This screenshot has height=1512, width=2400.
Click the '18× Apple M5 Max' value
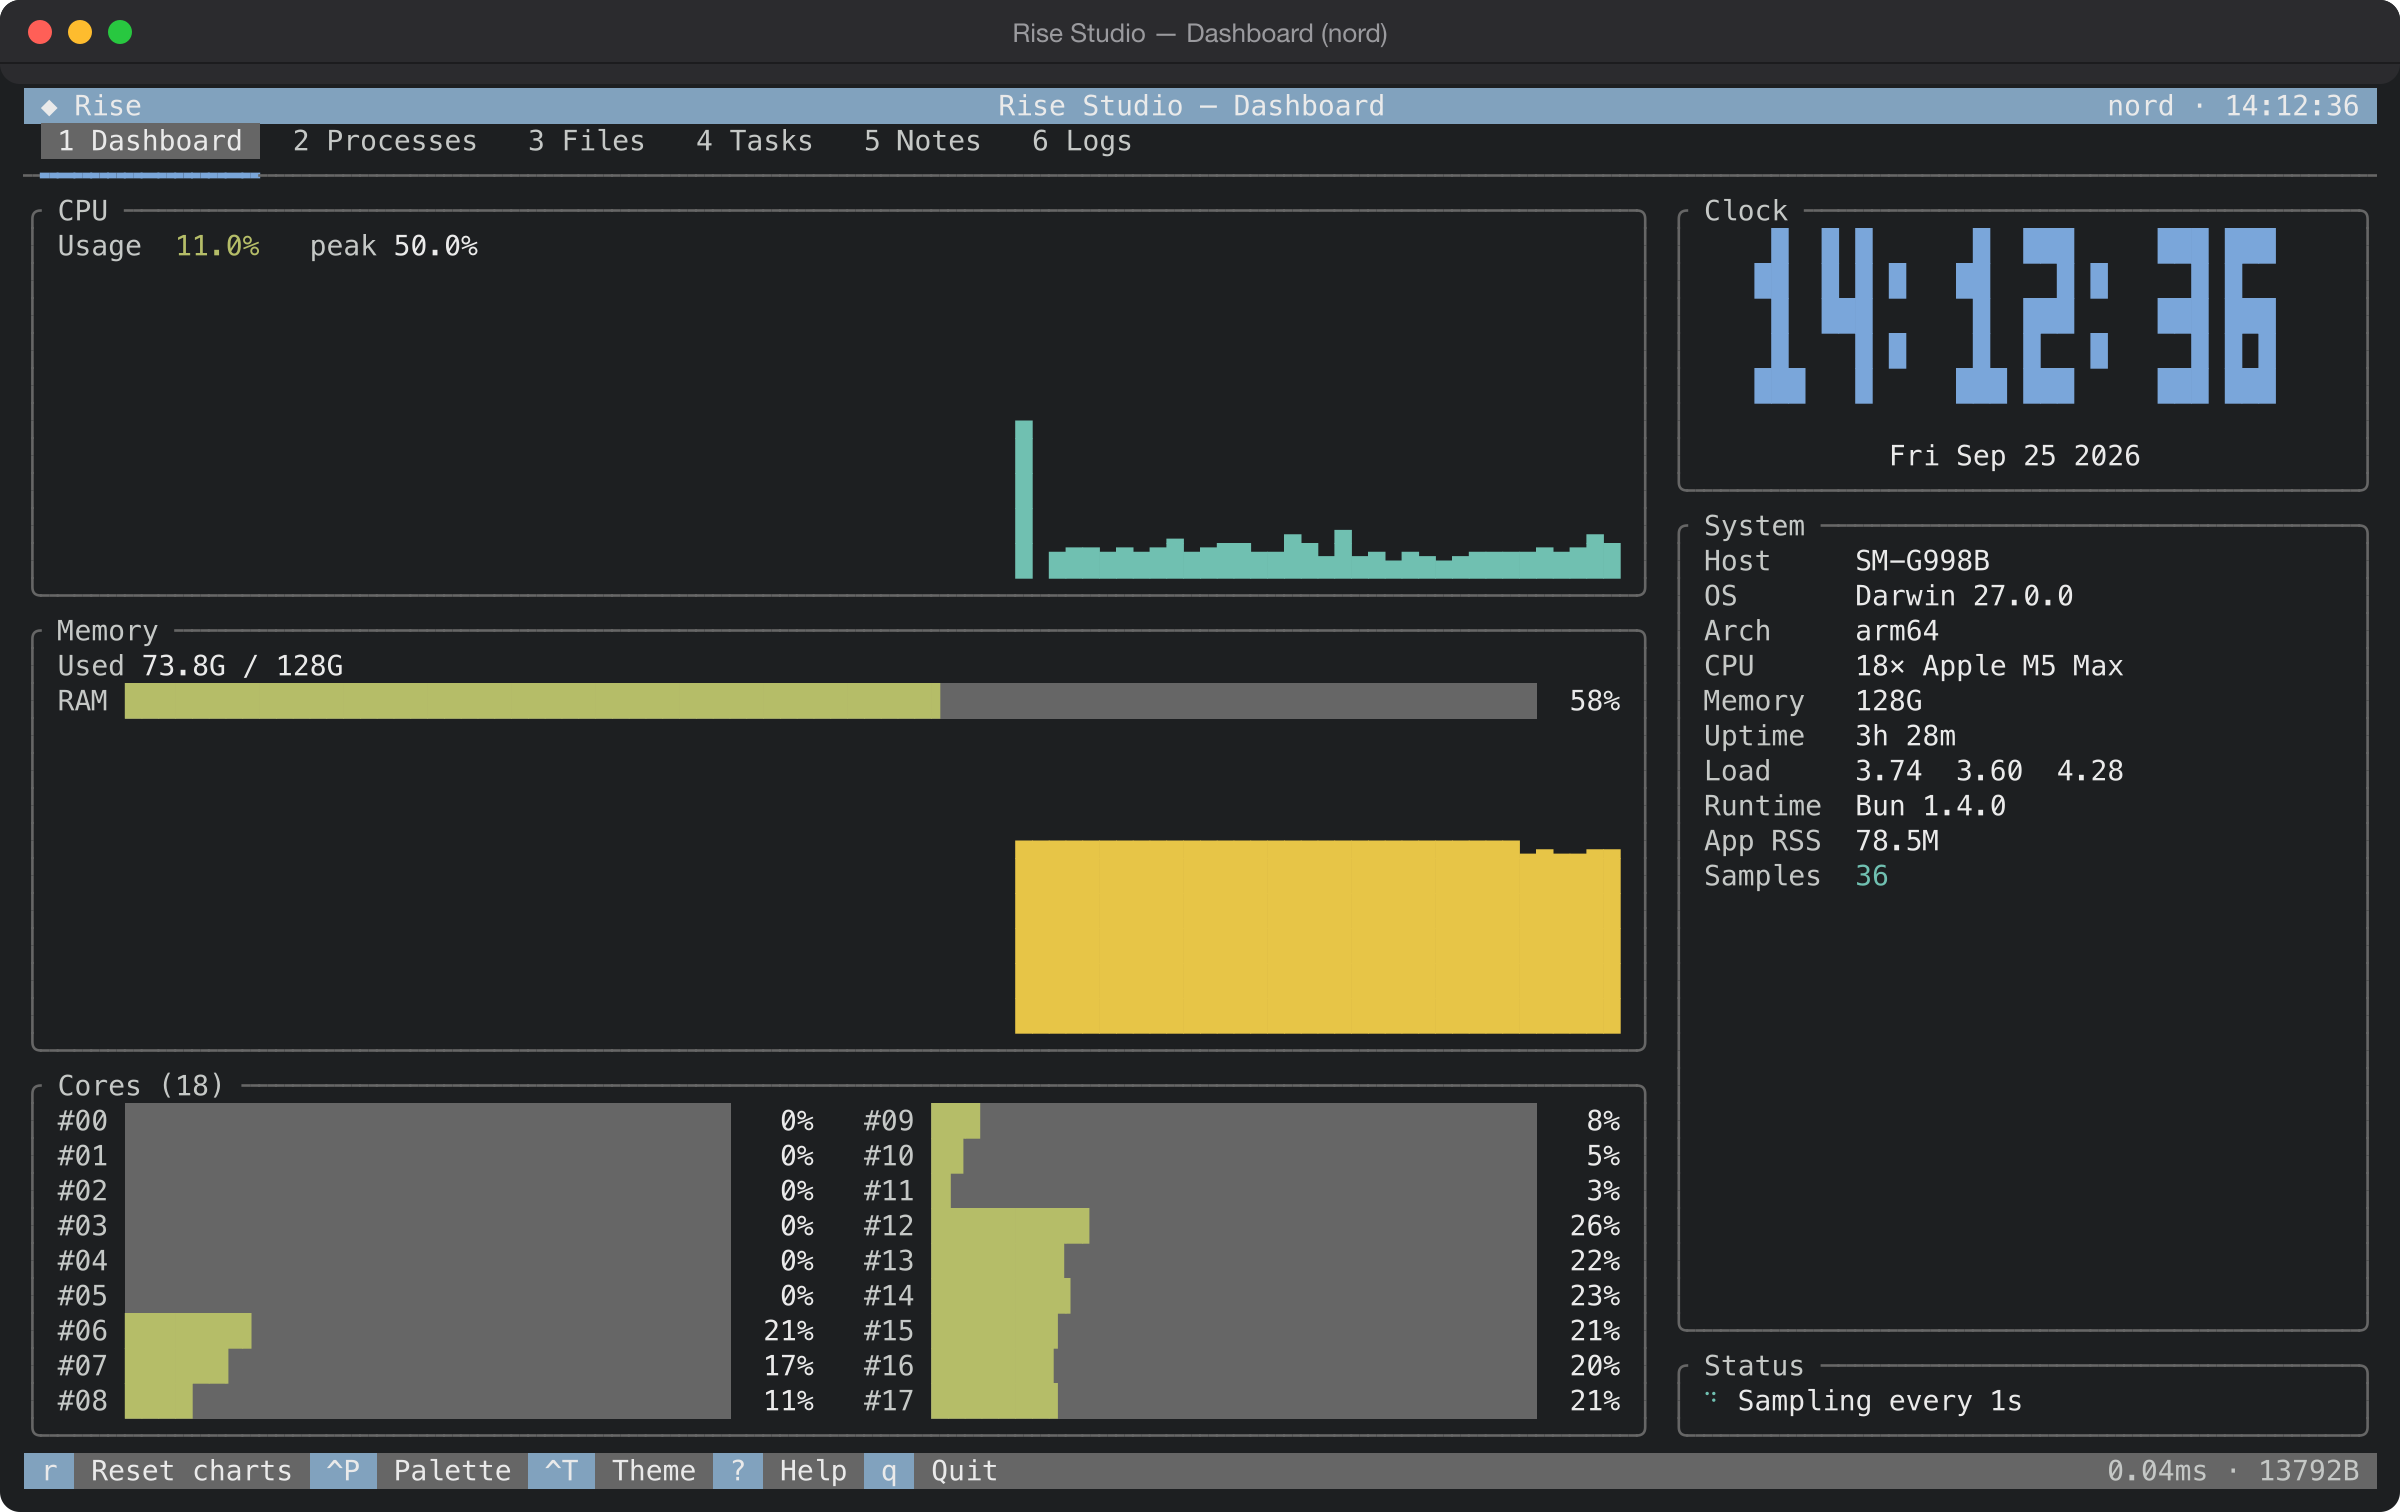tap(1989, 666)
